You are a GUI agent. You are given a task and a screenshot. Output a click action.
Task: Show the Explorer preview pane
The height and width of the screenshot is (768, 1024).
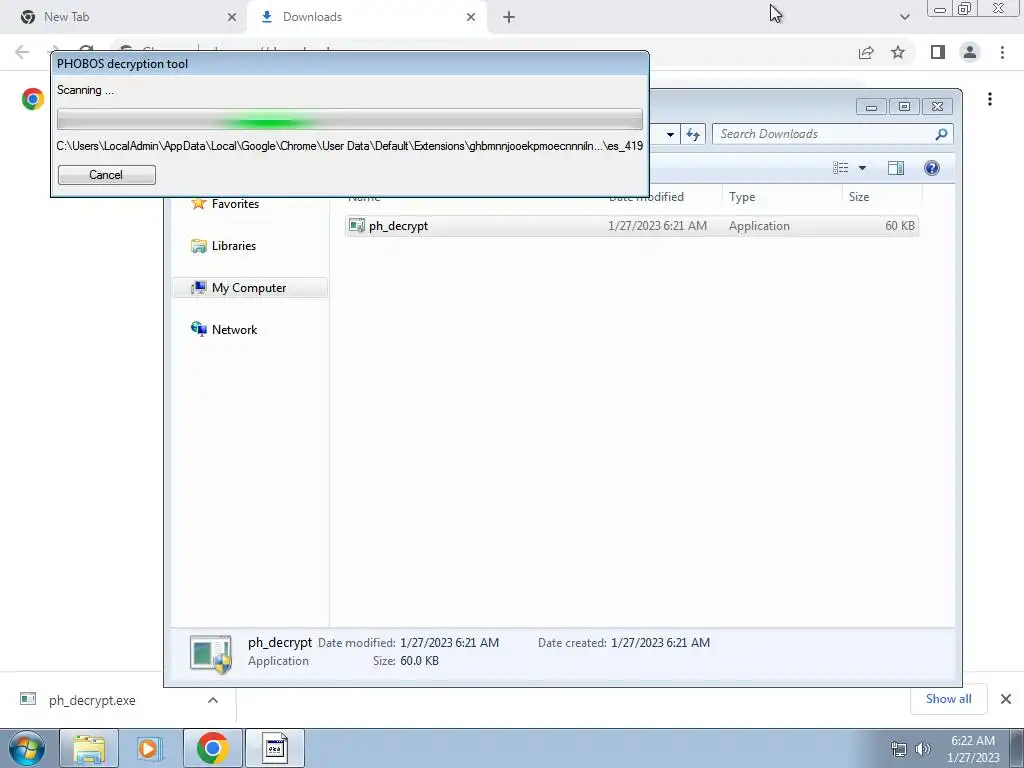coord(896,168)
